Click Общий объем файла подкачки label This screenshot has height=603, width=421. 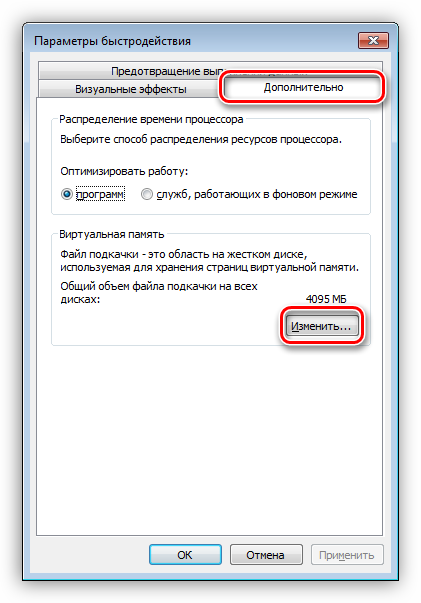159,293
